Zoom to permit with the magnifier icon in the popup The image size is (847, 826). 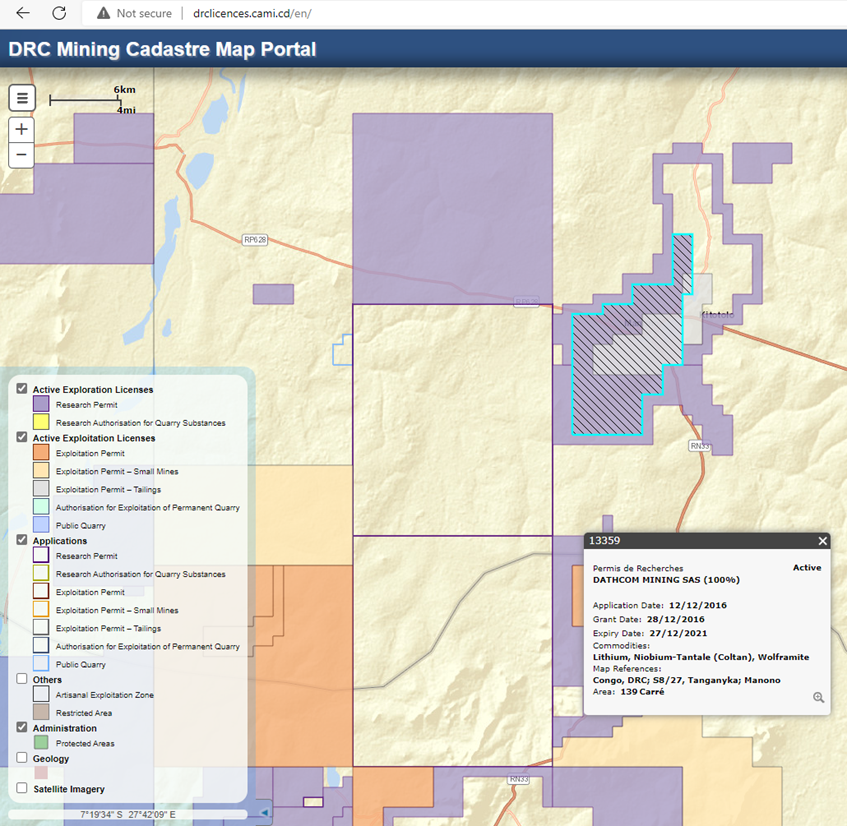(x=818, y=697)
